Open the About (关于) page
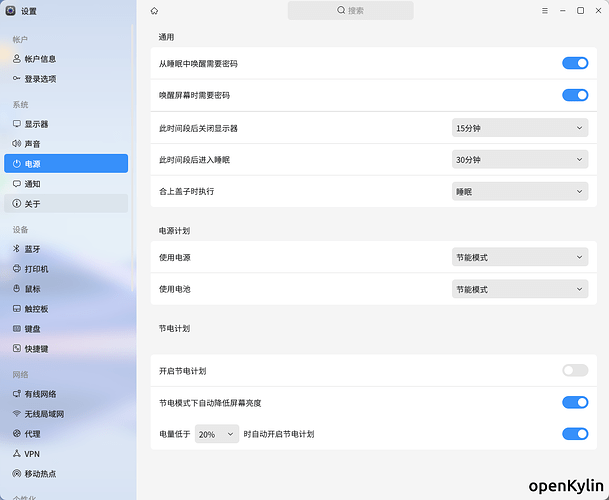 coord(32,204)
